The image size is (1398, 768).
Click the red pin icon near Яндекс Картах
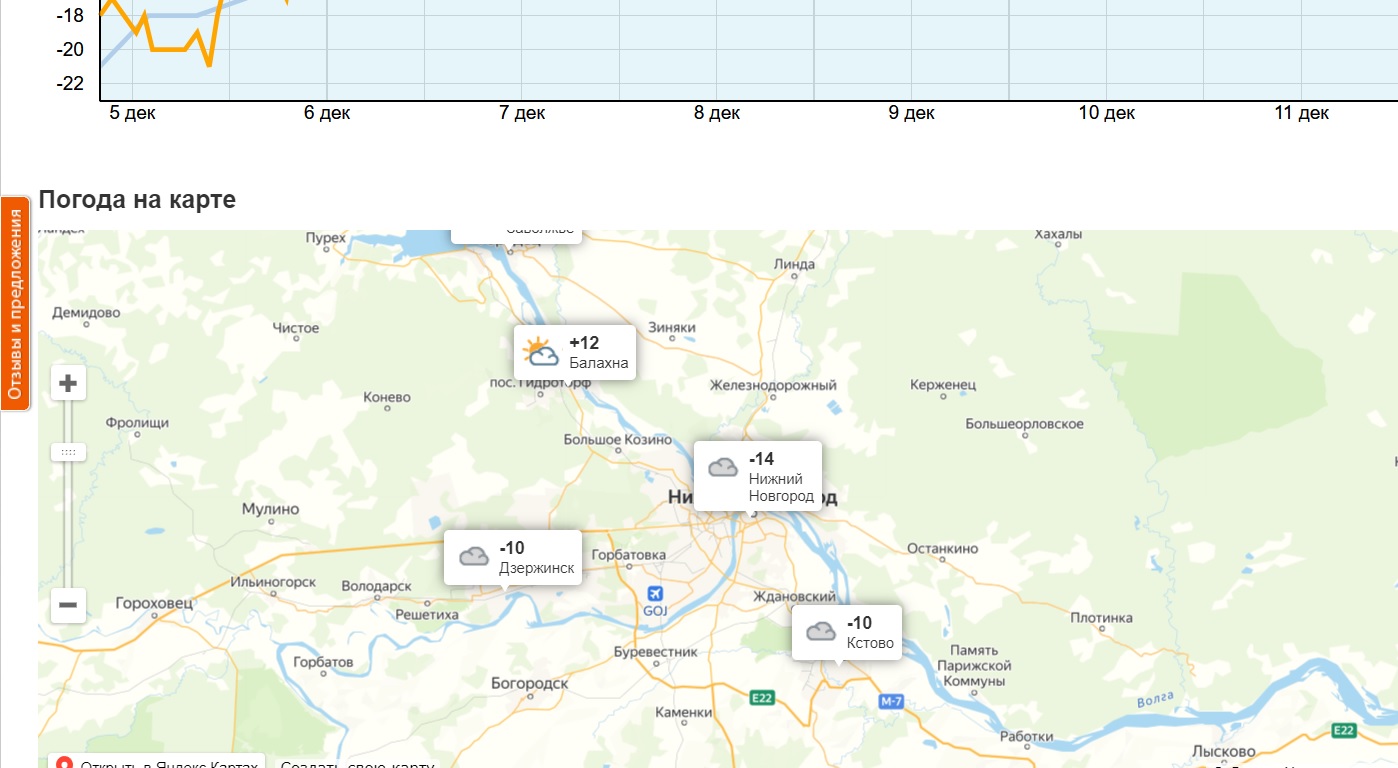click(x=64, y=765)
